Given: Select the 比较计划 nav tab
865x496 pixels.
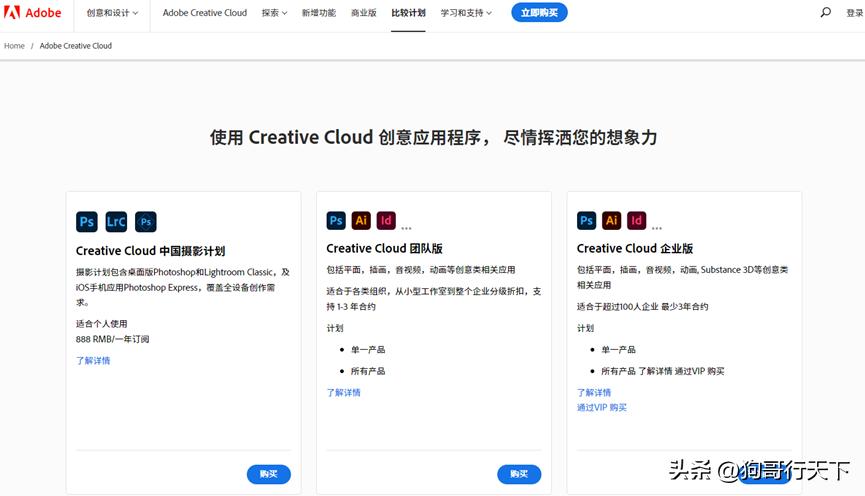Looking at the screenshot, I should (408, 13).
